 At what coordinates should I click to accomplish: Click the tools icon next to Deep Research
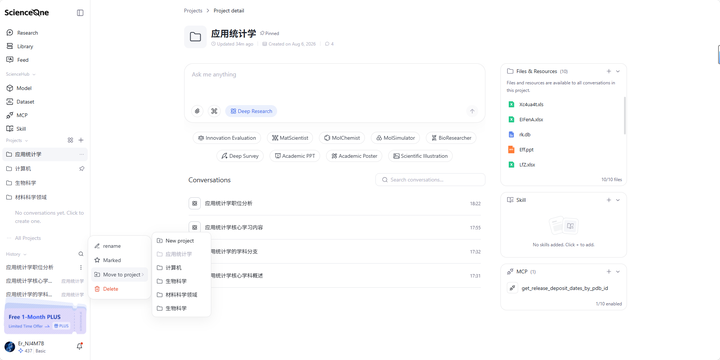click(x=214, y=111)
